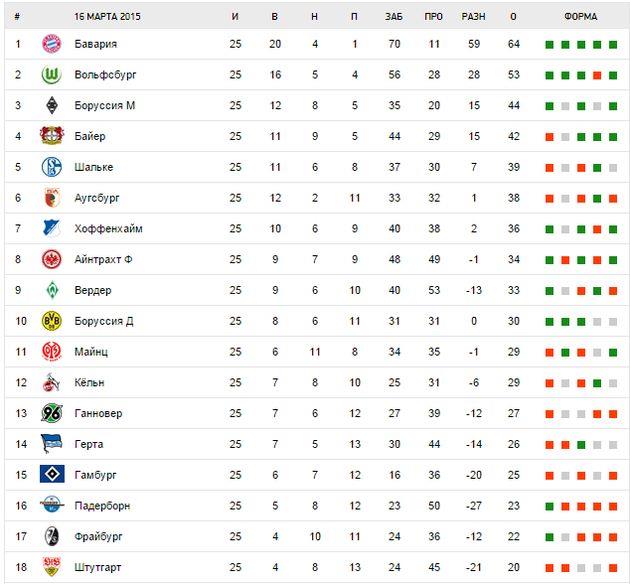Image resolution: width=630 pixels, height=584 pixels.
Task: Click the Wolfsburg club logo
Action: point(51,75)
